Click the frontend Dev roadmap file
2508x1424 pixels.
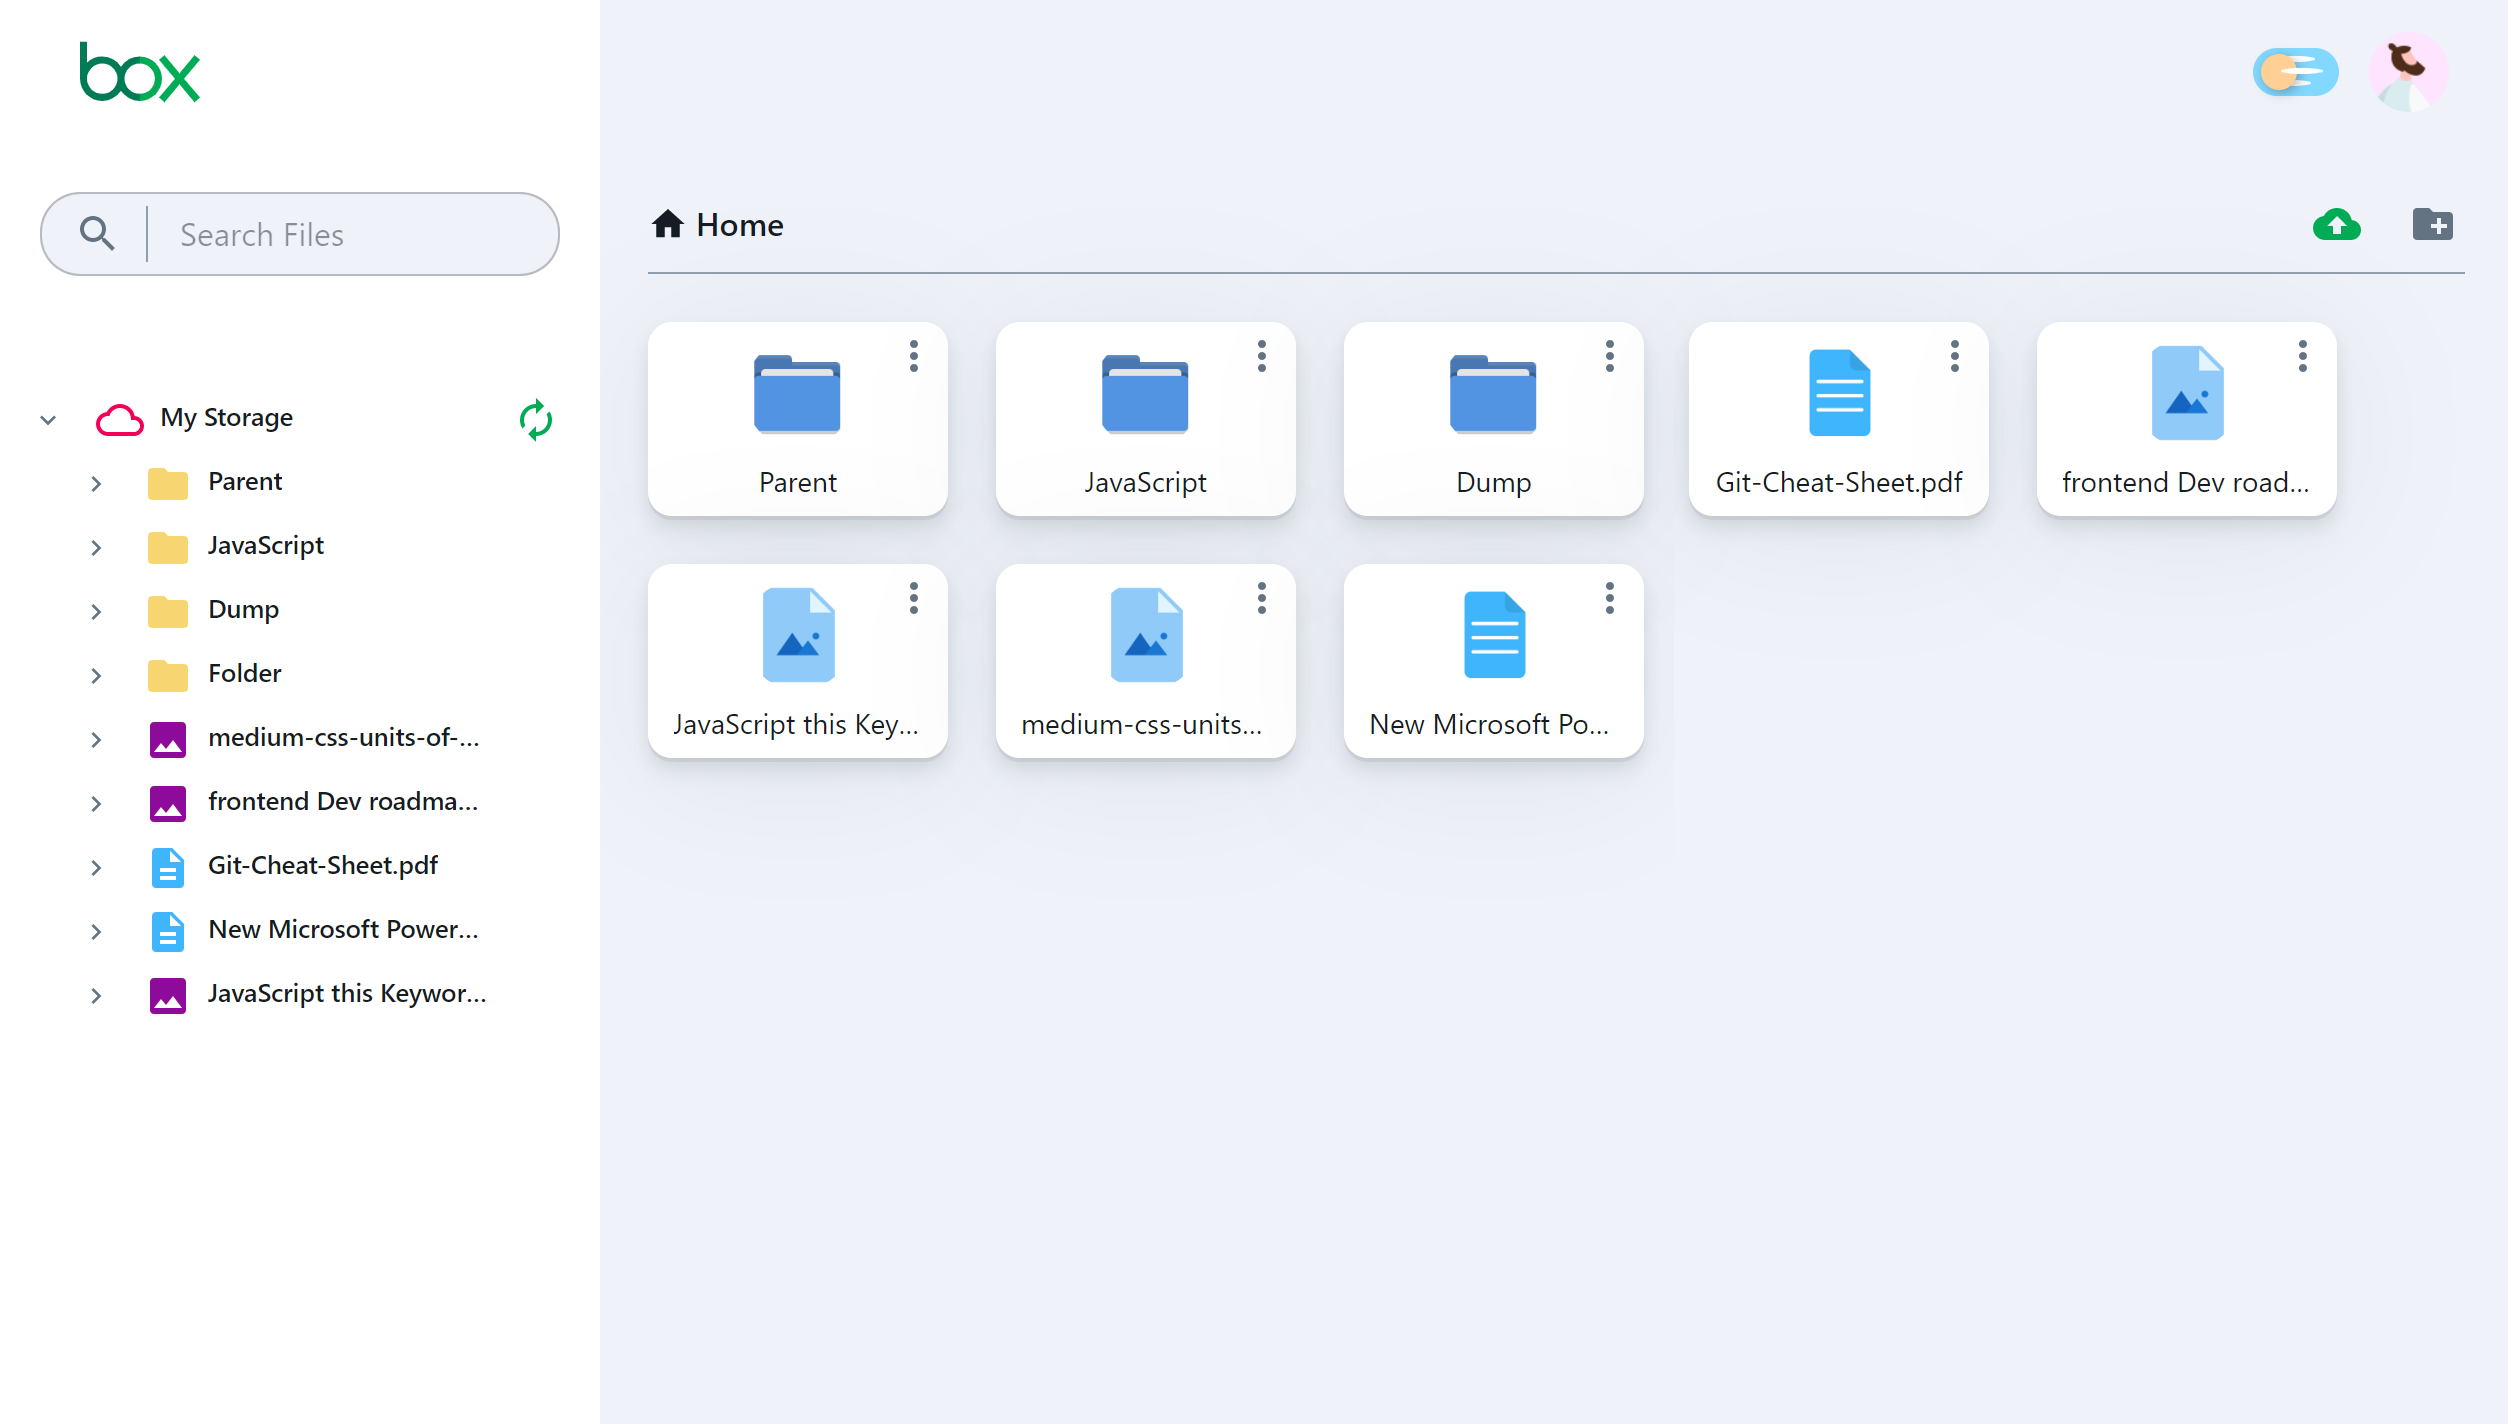(2184, 418)
